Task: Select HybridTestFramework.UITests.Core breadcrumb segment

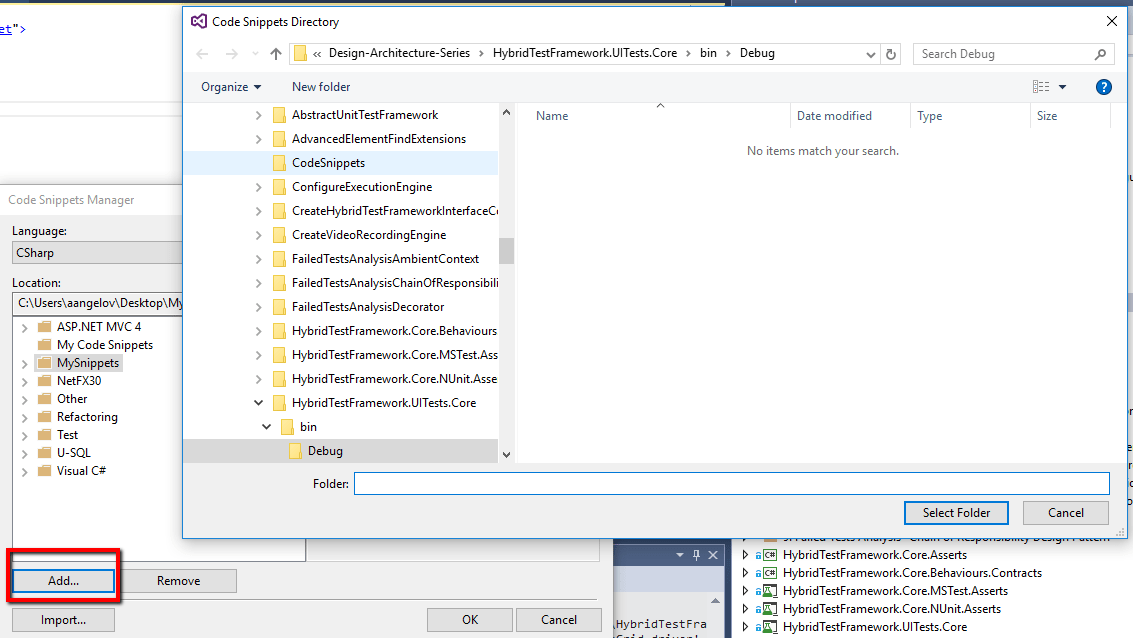Action: (x=585, y=53)
